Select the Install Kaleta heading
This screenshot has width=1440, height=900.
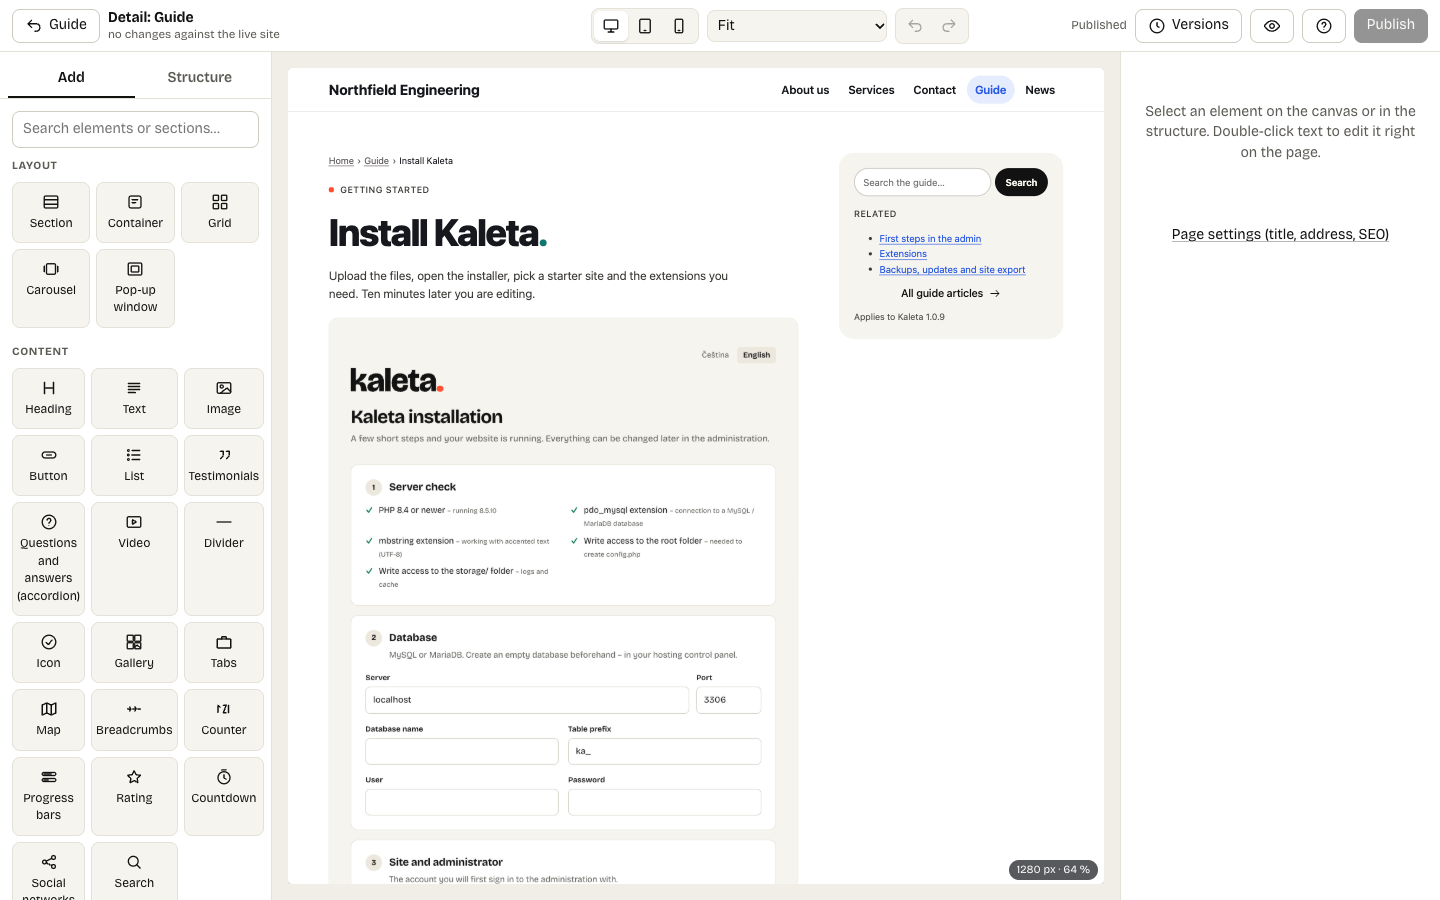[438, 233]
